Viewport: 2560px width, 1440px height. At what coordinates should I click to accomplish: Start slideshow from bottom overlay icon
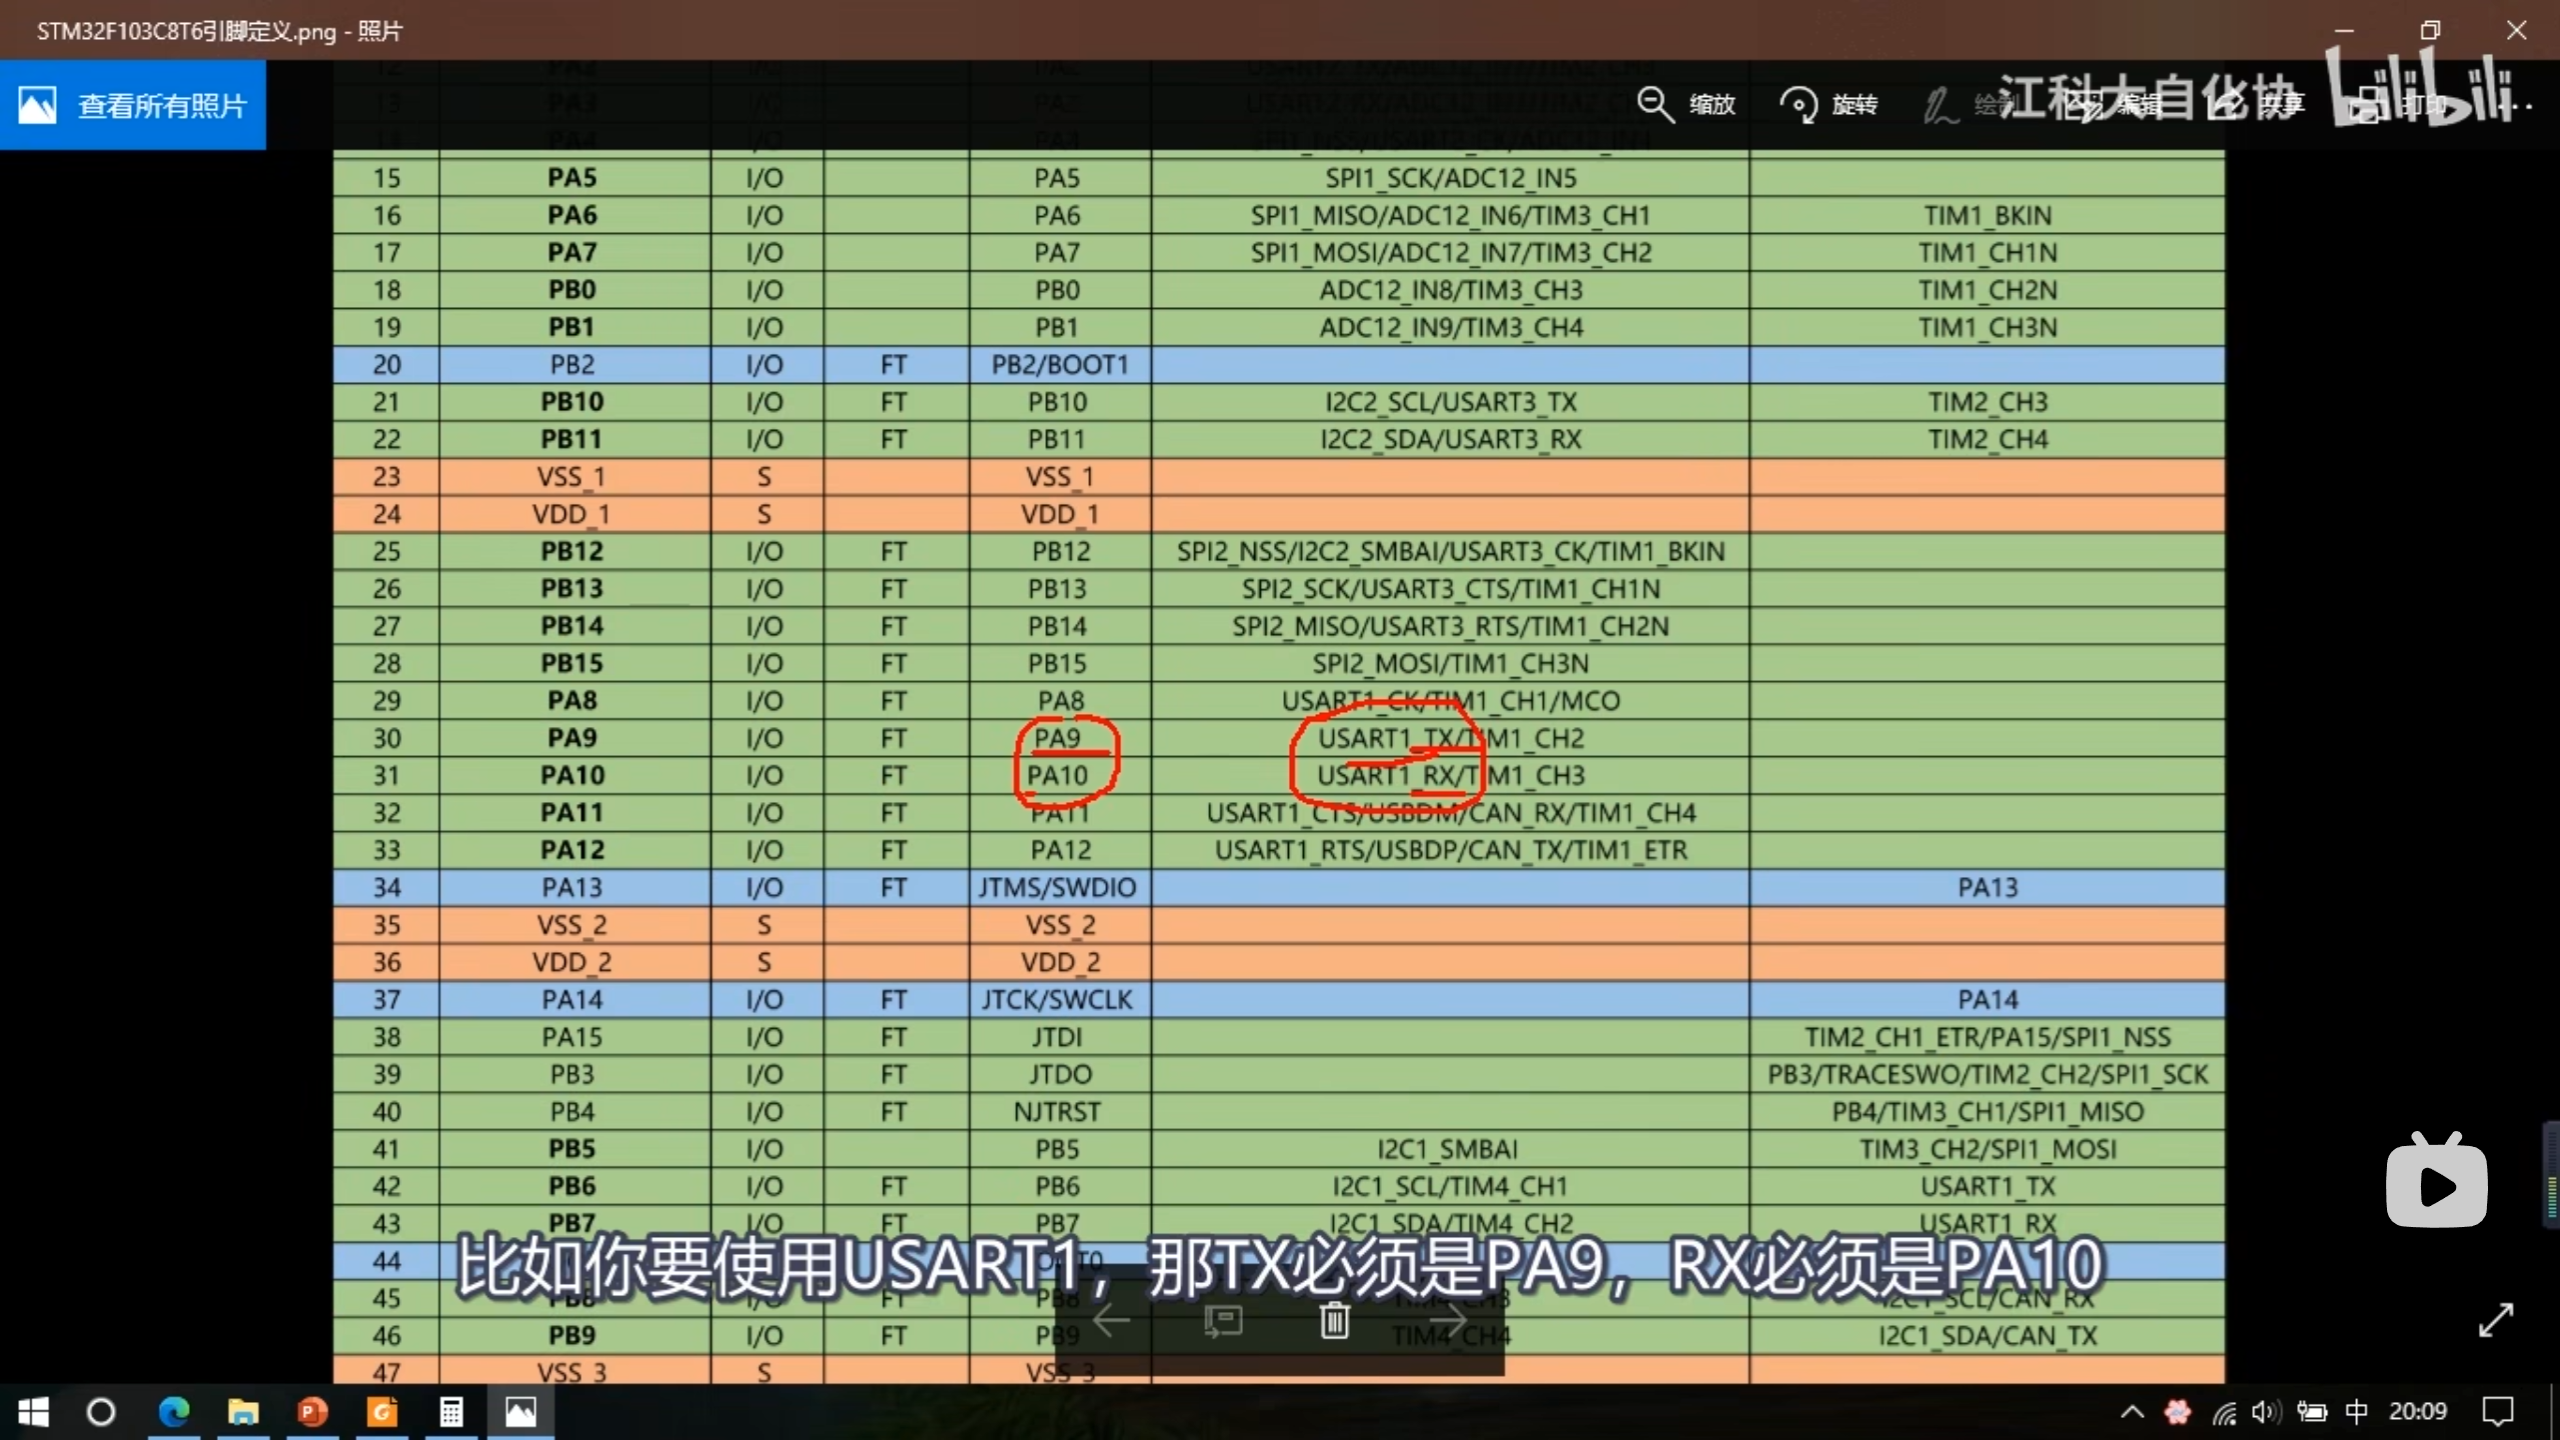(1223, 1321)
